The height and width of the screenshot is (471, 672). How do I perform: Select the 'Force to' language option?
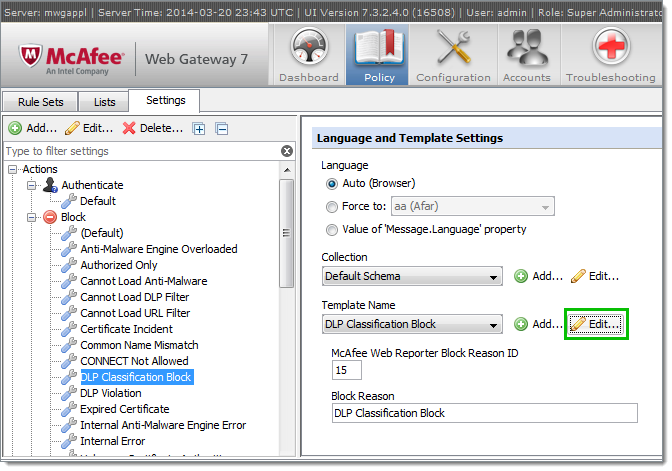pos(333,207)
